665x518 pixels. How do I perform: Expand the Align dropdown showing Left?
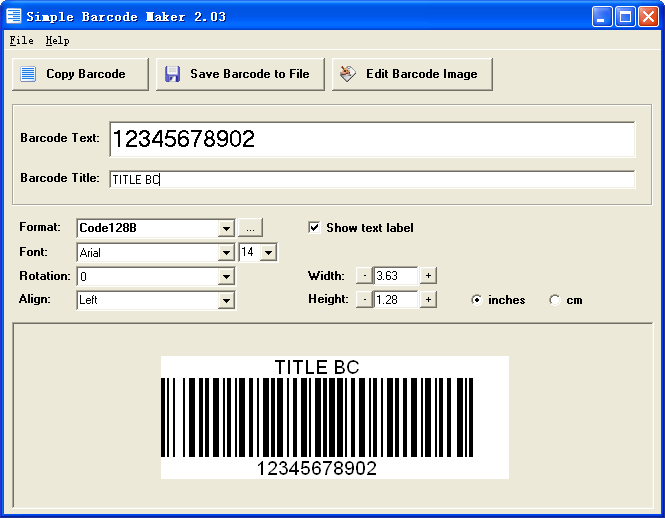226,300
